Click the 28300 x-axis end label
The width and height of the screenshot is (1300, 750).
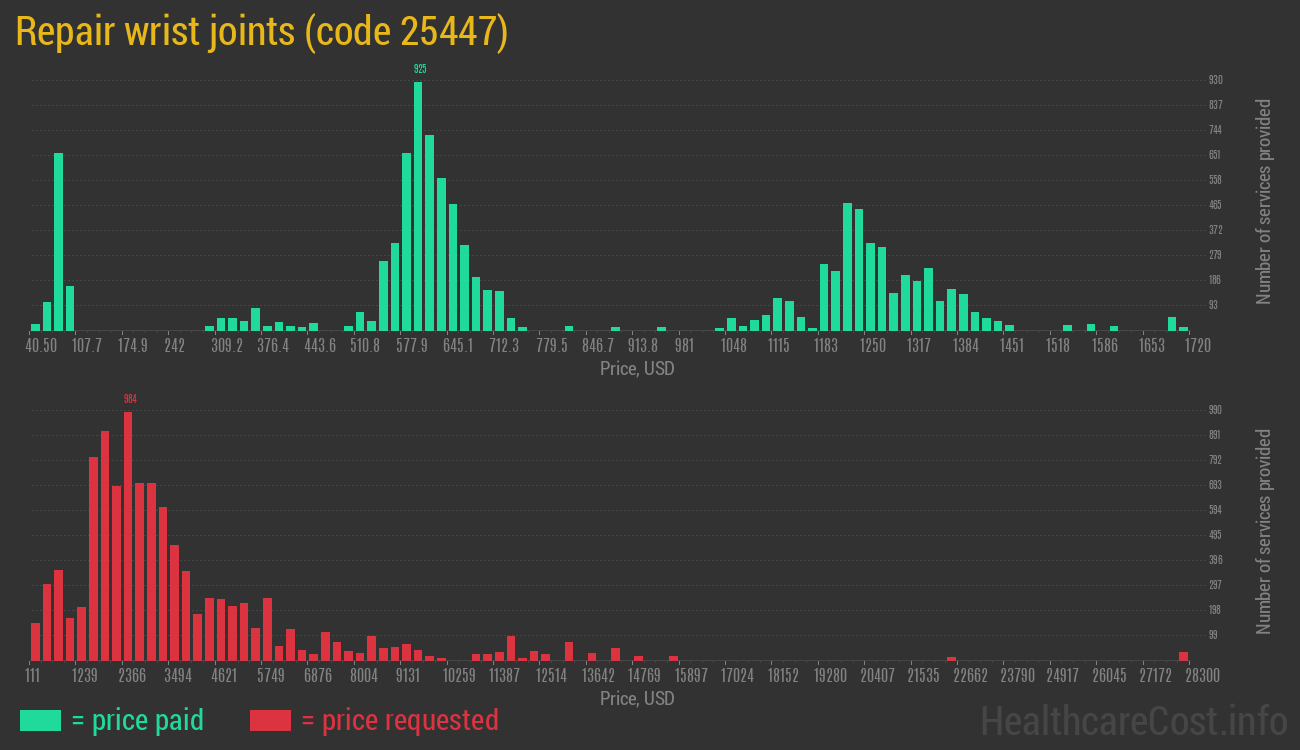click(1201, 676)
